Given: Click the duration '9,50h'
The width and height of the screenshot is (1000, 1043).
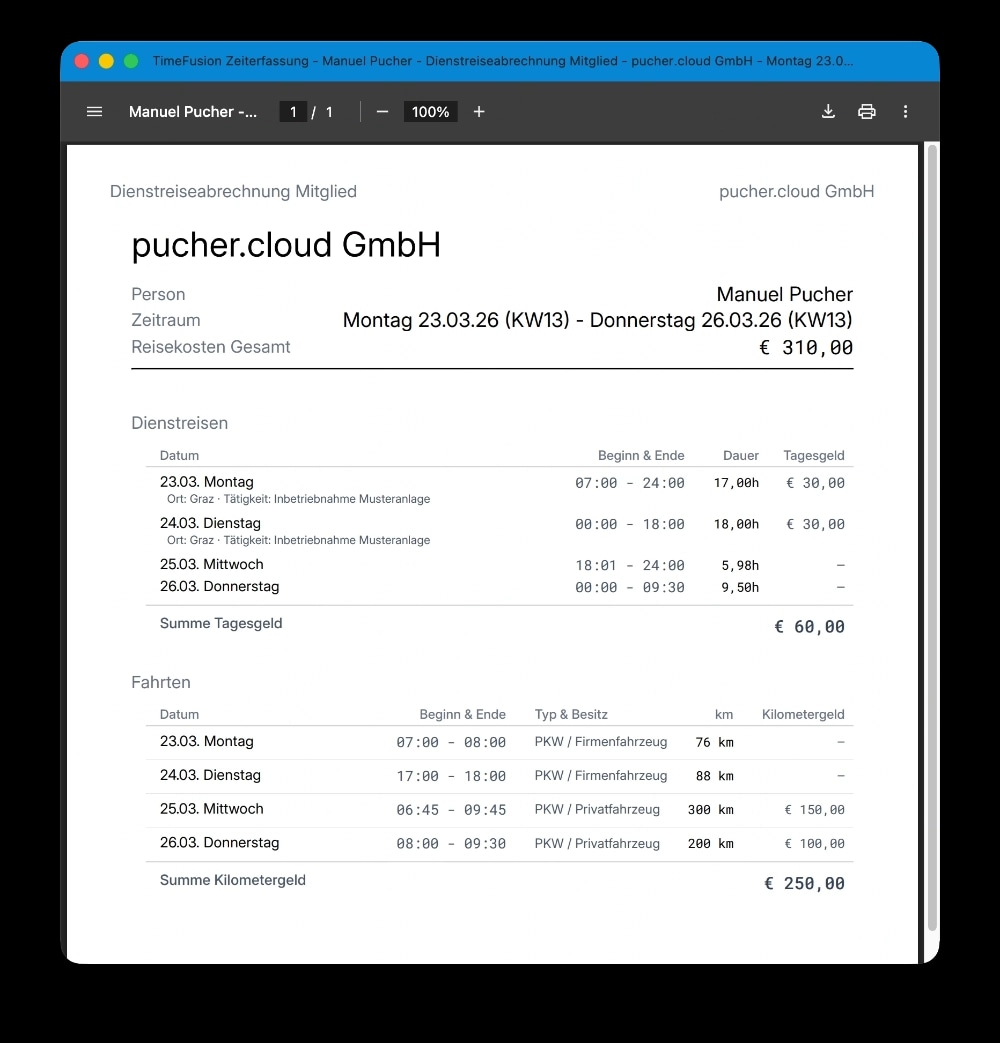Looking at the screenshot, I should pyautogui.click(x=741, y=587).
